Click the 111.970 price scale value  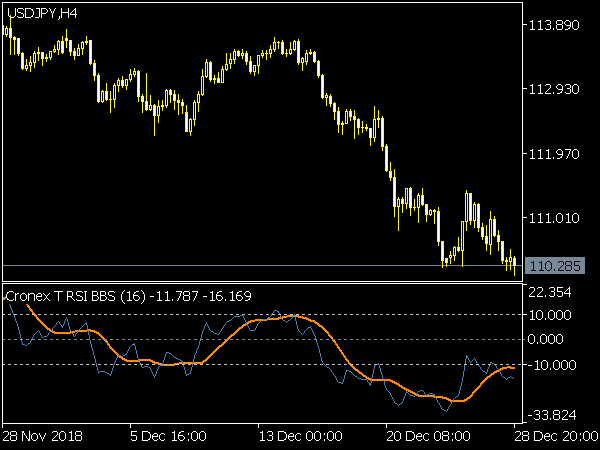point(554,154)
